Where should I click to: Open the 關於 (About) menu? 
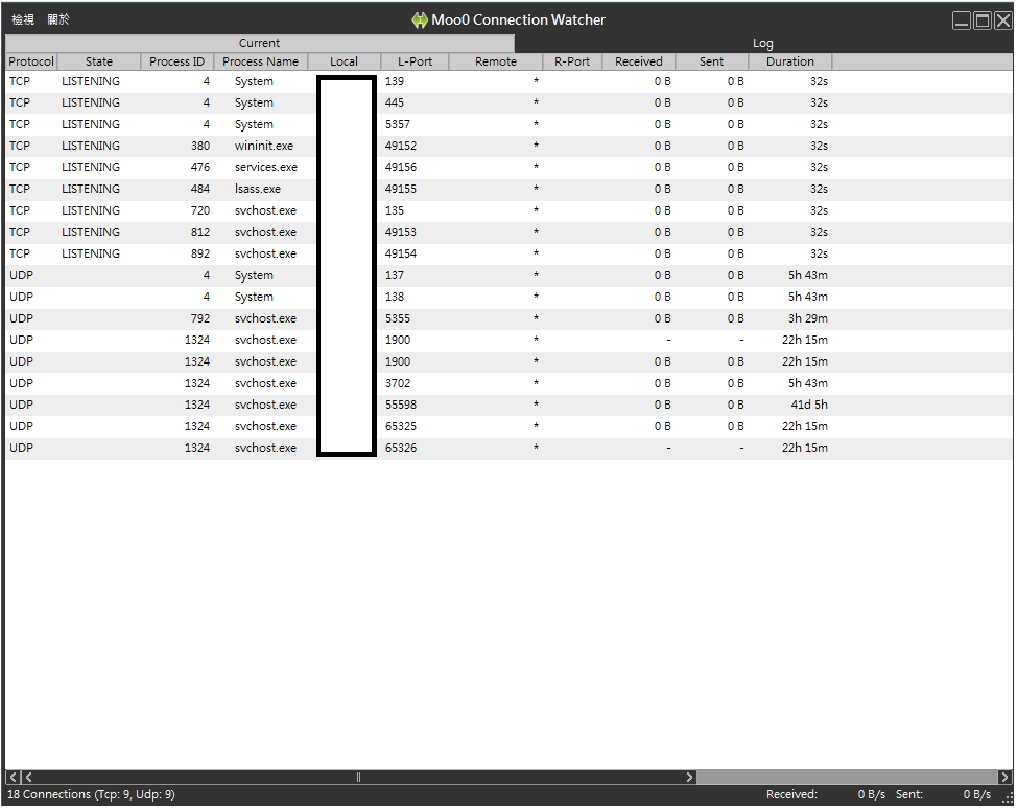coord(58,19)
